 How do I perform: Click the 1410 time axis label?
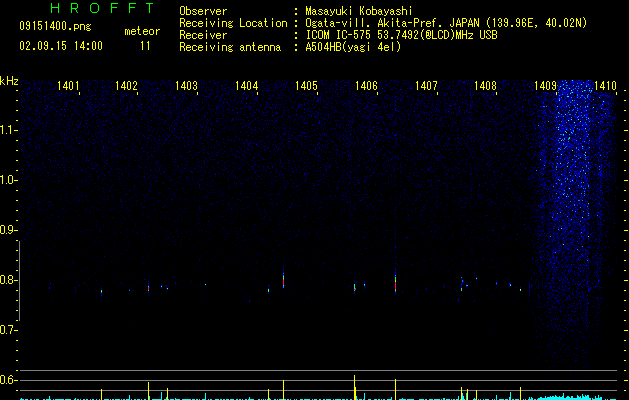(x=605, y=86)
